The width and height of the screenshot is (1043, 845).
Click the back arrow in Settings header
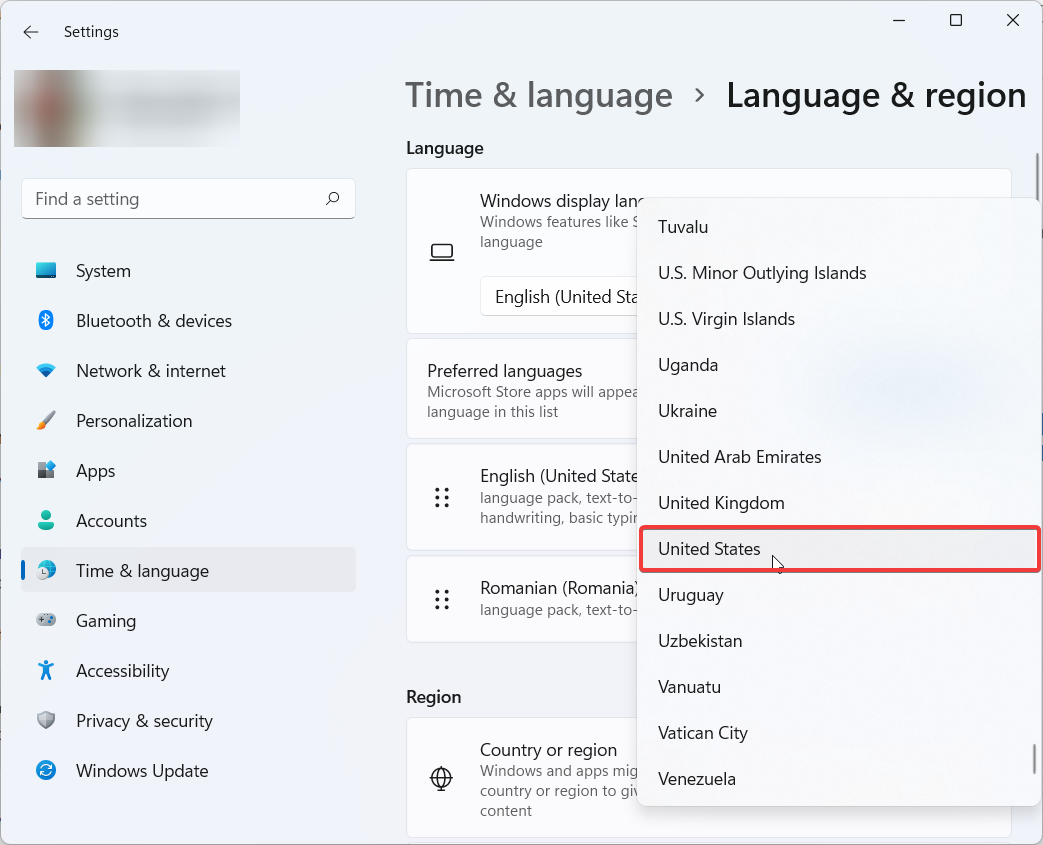click(x=31, y=32)
